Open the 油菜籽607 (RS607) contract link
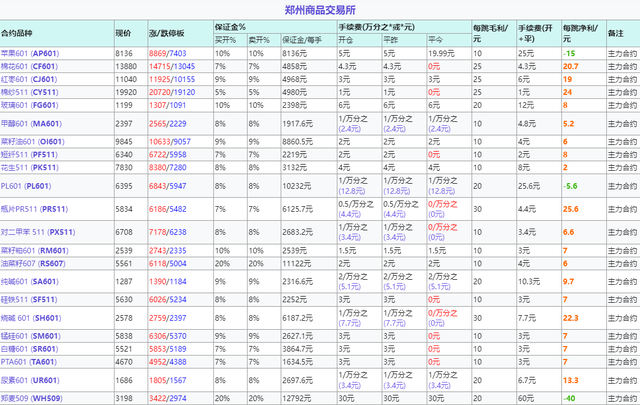The height and width of the screenshot is (405, 640). [x=33, y=263]
